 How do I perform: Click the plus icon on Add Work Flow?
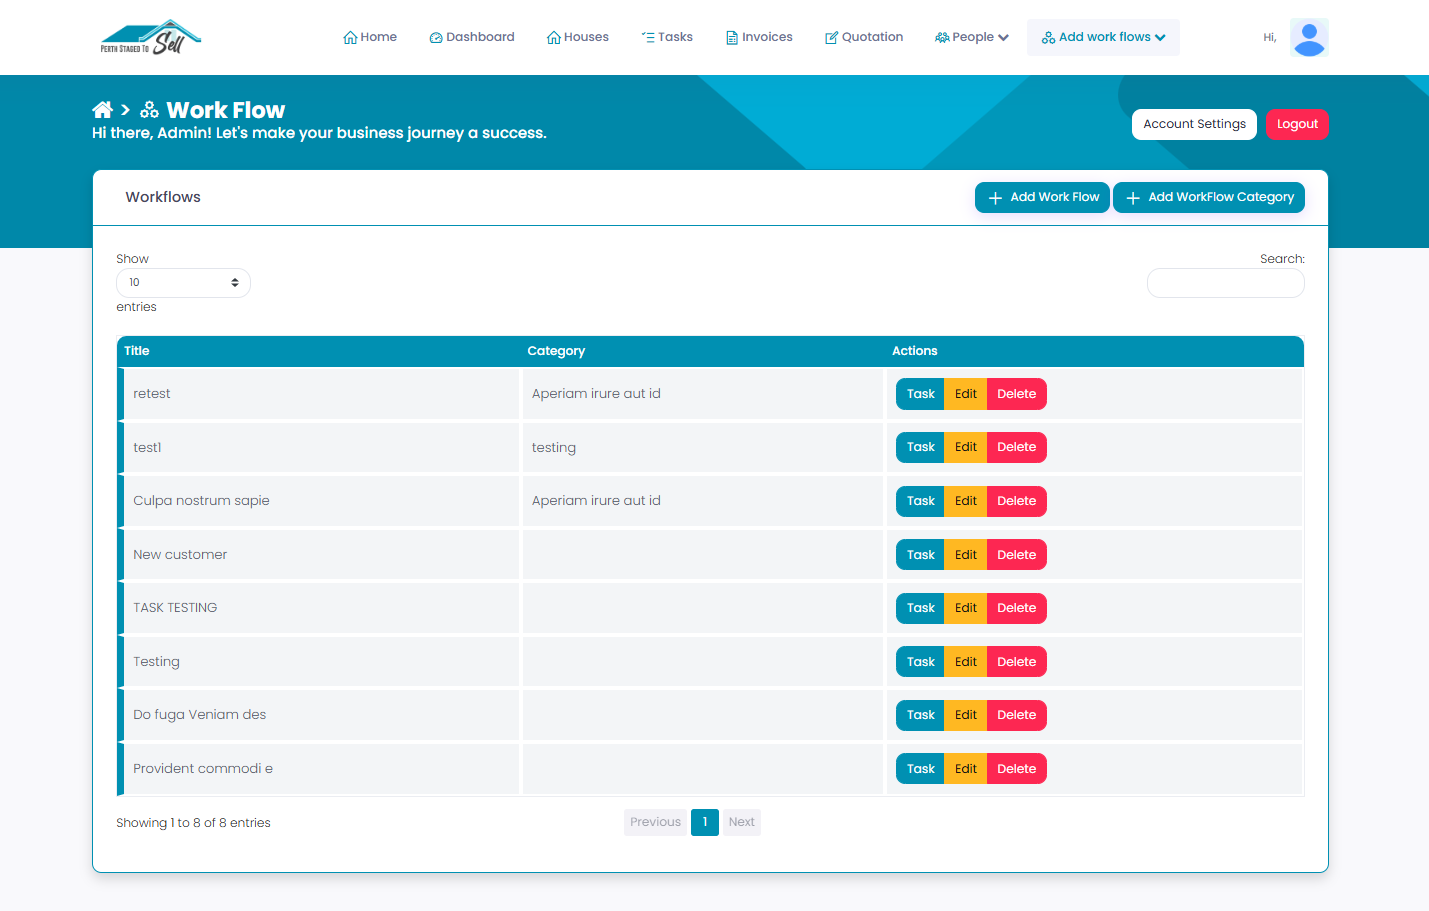995,198
